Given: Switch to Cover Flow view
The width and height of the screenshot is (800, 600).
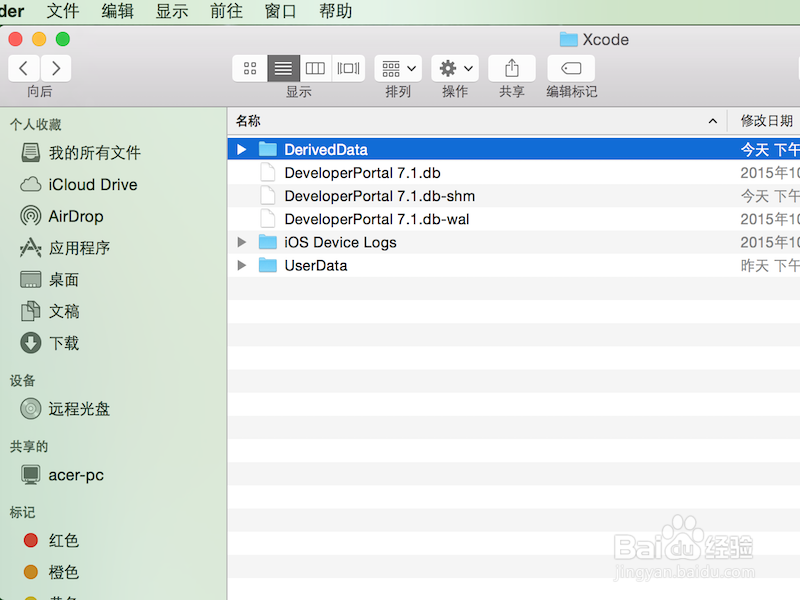Looking at the screenshot, I should 348,68.
